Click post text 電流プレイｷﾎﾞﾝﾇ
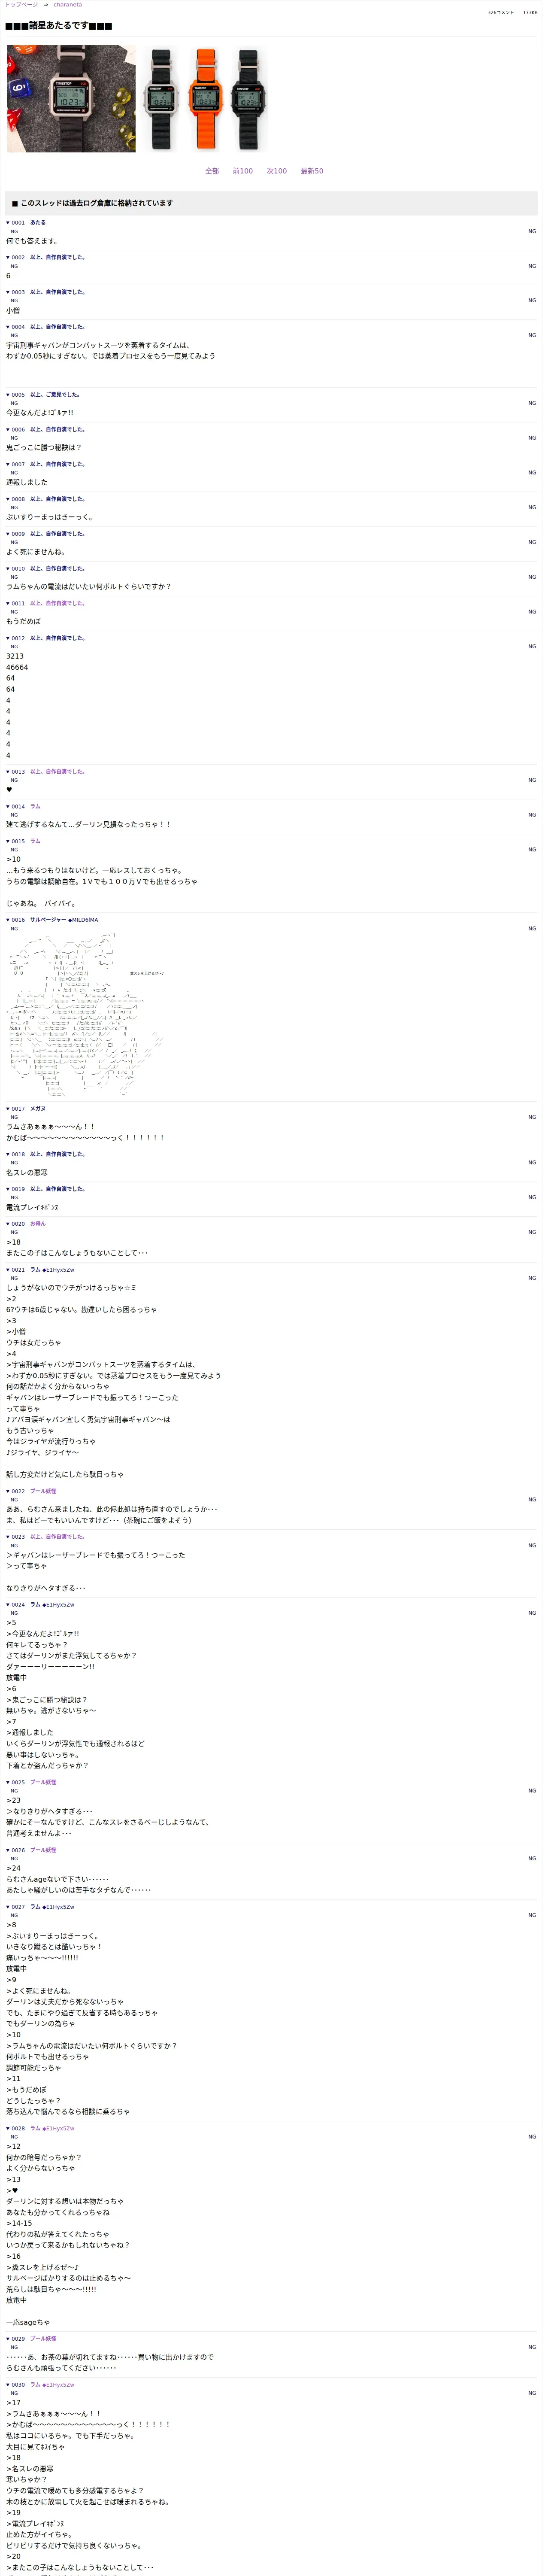Image resolution: width=551 pixels, height=2576 pixels. click(32, 1208)
